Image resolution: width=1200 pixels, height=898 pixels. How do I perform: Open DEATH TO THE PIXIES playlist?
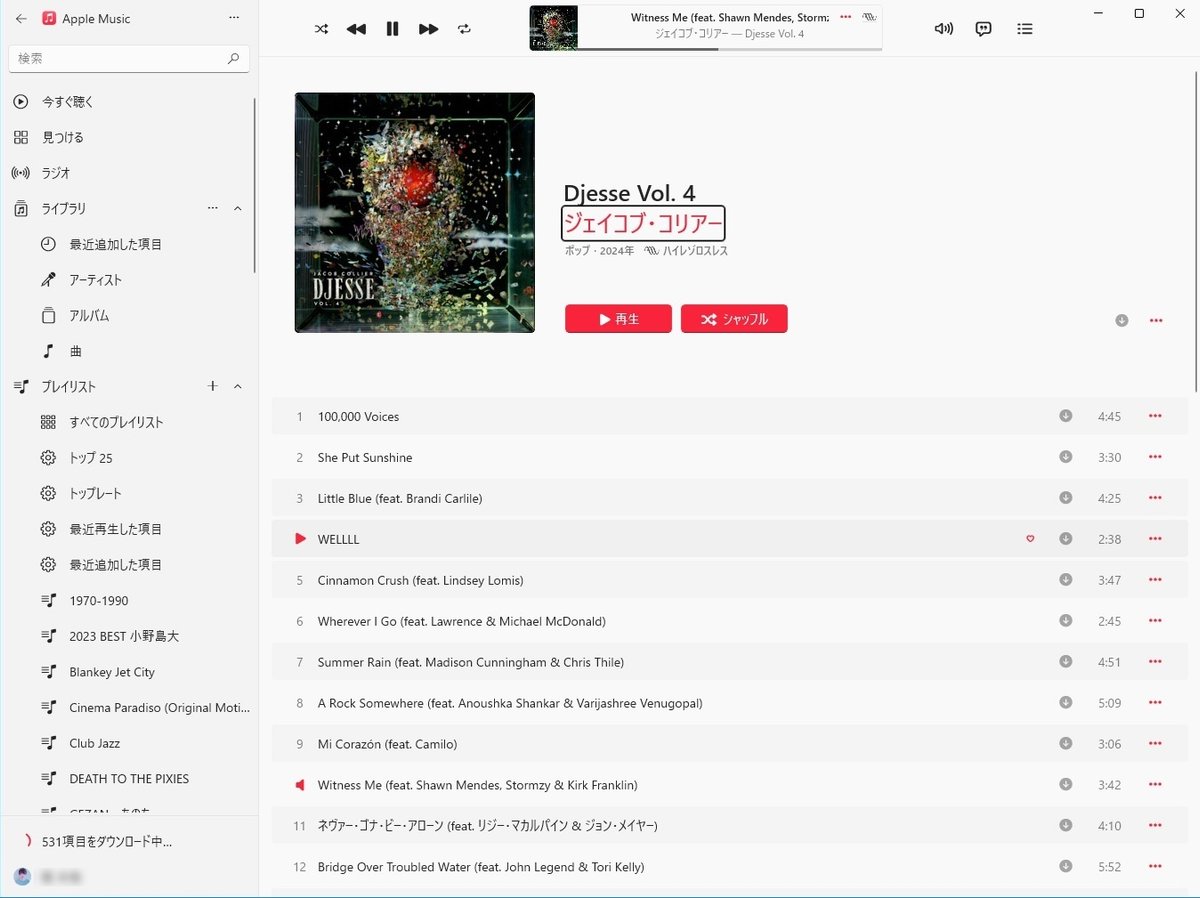pyautogui.click(x=128, y=779)
